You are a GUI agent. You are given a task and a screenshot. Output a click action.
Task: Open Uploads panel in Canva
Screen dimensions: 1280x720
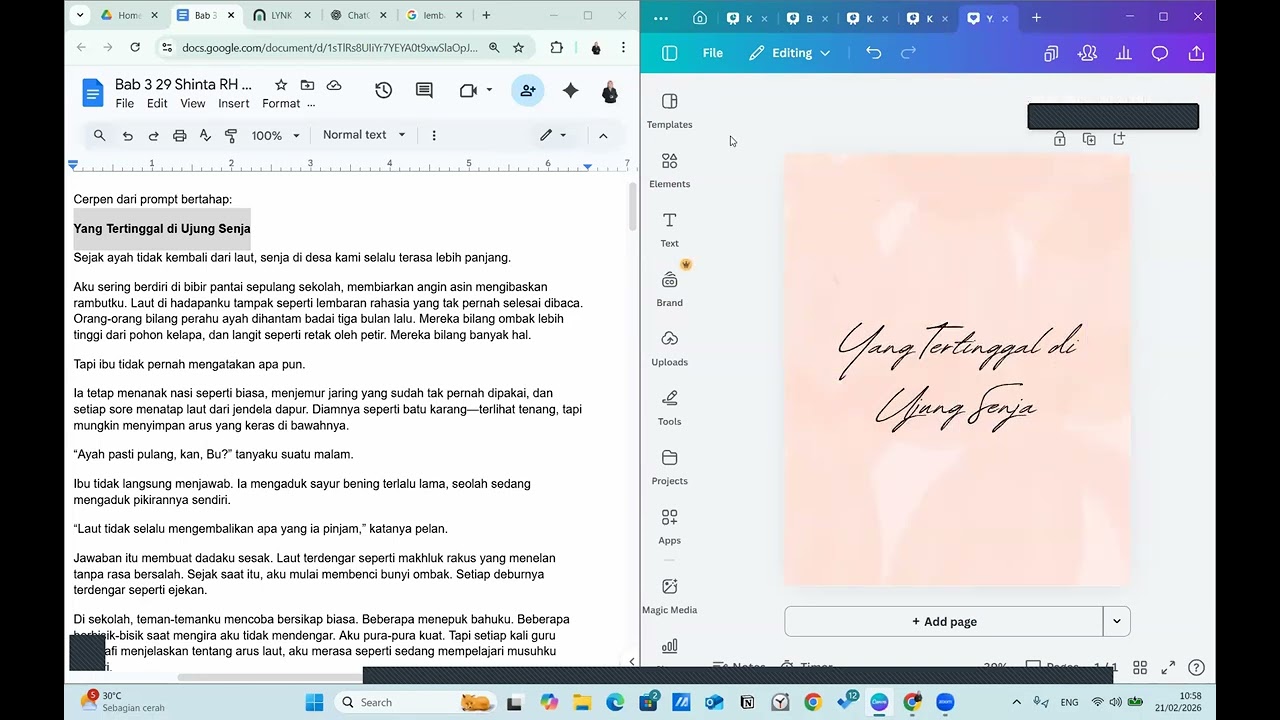tap(669, 348)
